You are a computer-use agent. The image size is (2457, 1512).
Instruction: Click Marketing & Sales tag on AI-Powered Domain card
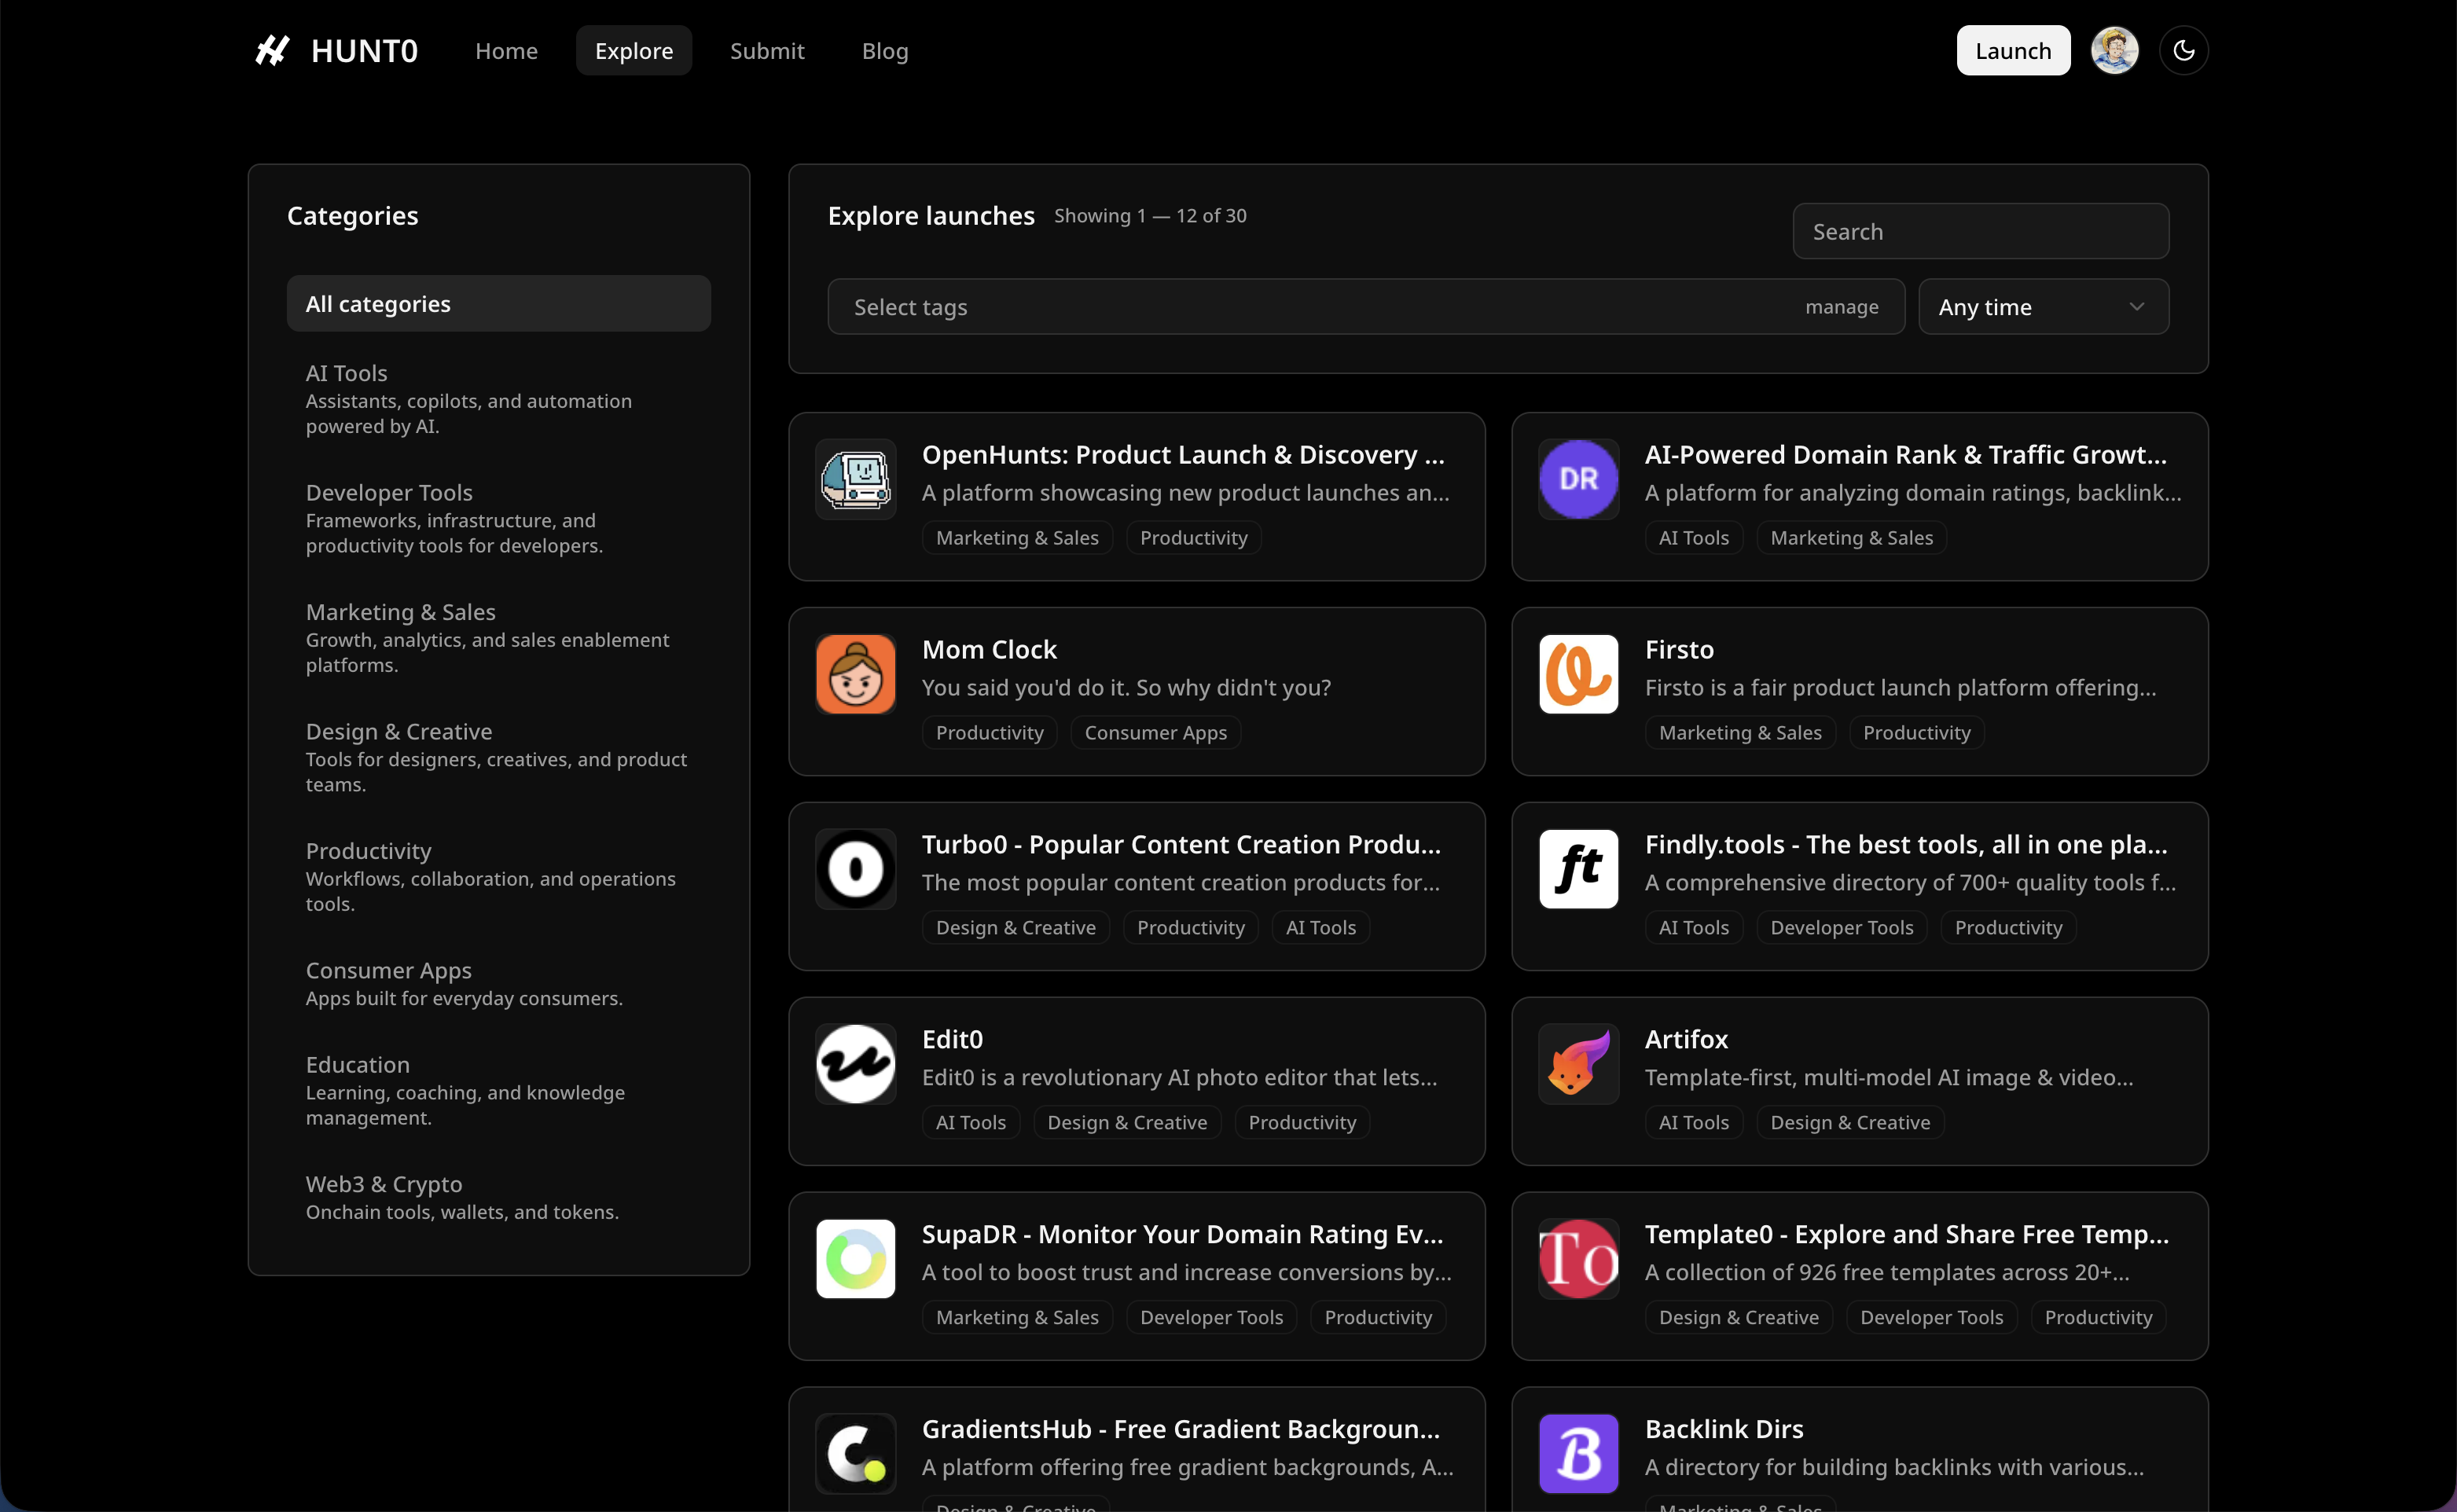pyautogui.click(x=1851, y=537)
